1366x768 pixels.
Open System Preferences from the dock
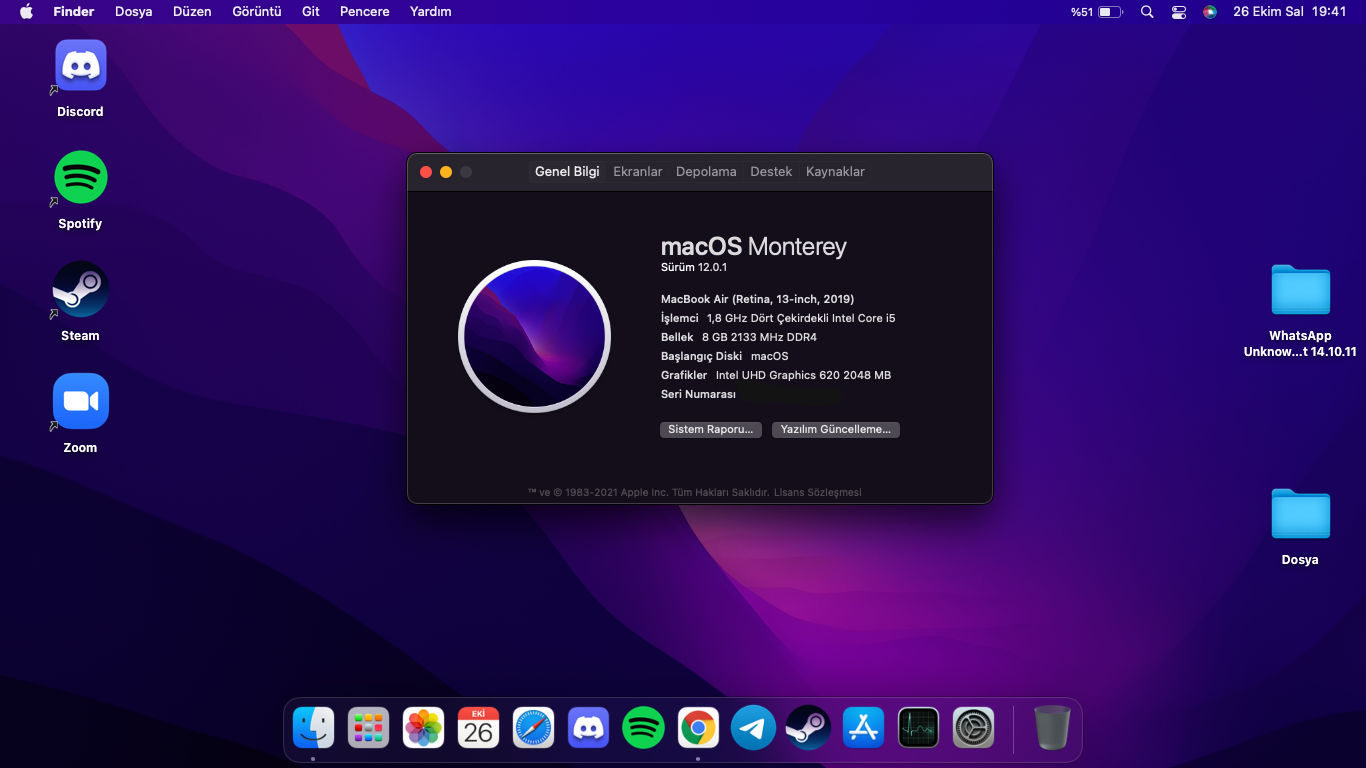[973, 728]
